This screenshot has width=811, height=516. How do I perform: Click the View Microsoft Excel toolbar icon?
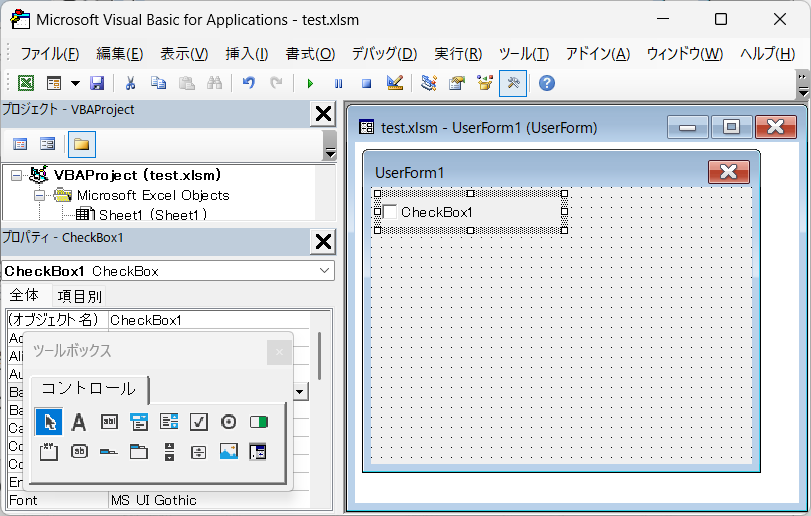(x=26, y=83)
